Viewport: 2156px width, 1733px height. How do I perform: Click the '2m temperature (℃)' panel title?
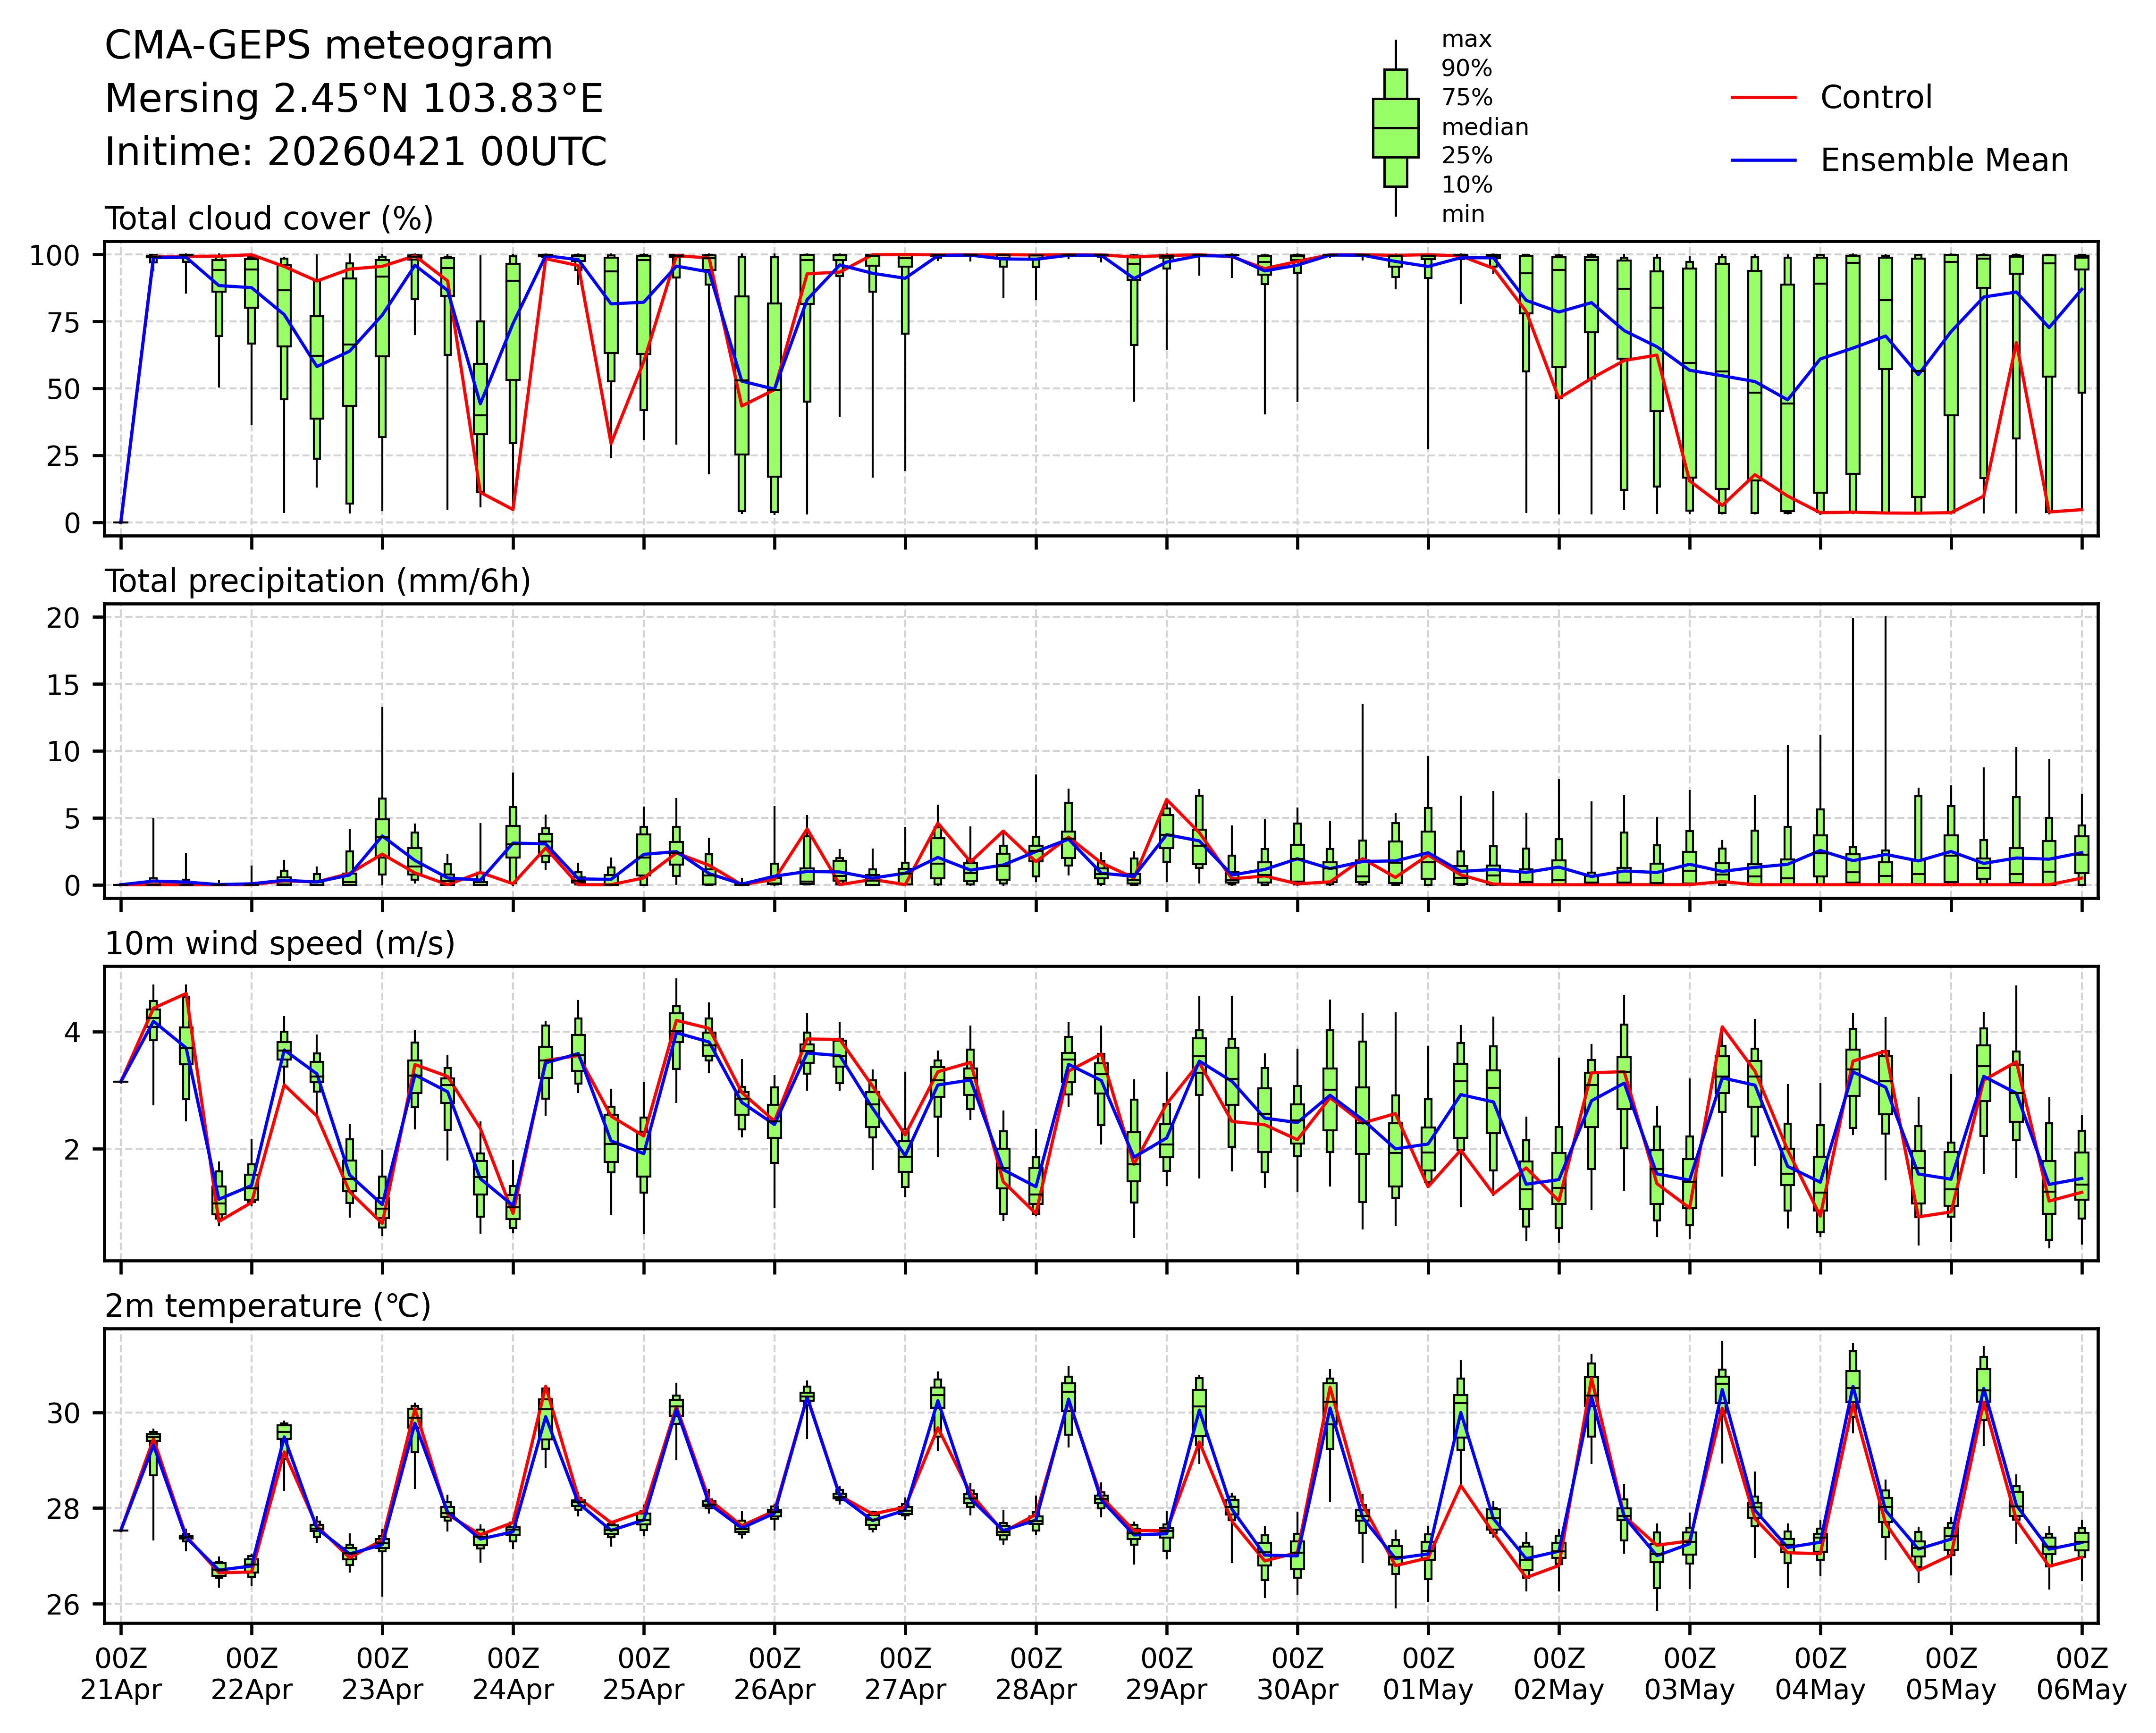tap(268, 1306)
